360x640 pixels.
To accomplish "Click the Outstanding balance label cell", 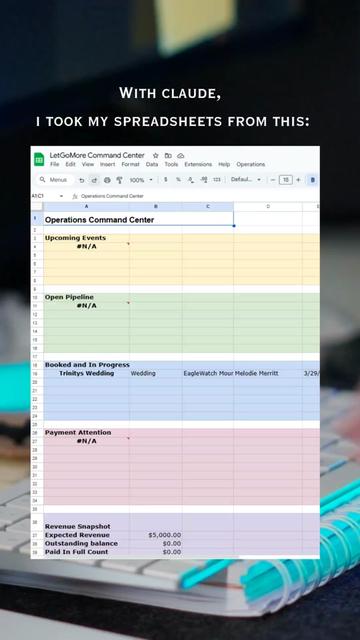I will click(x=87, y=544).
